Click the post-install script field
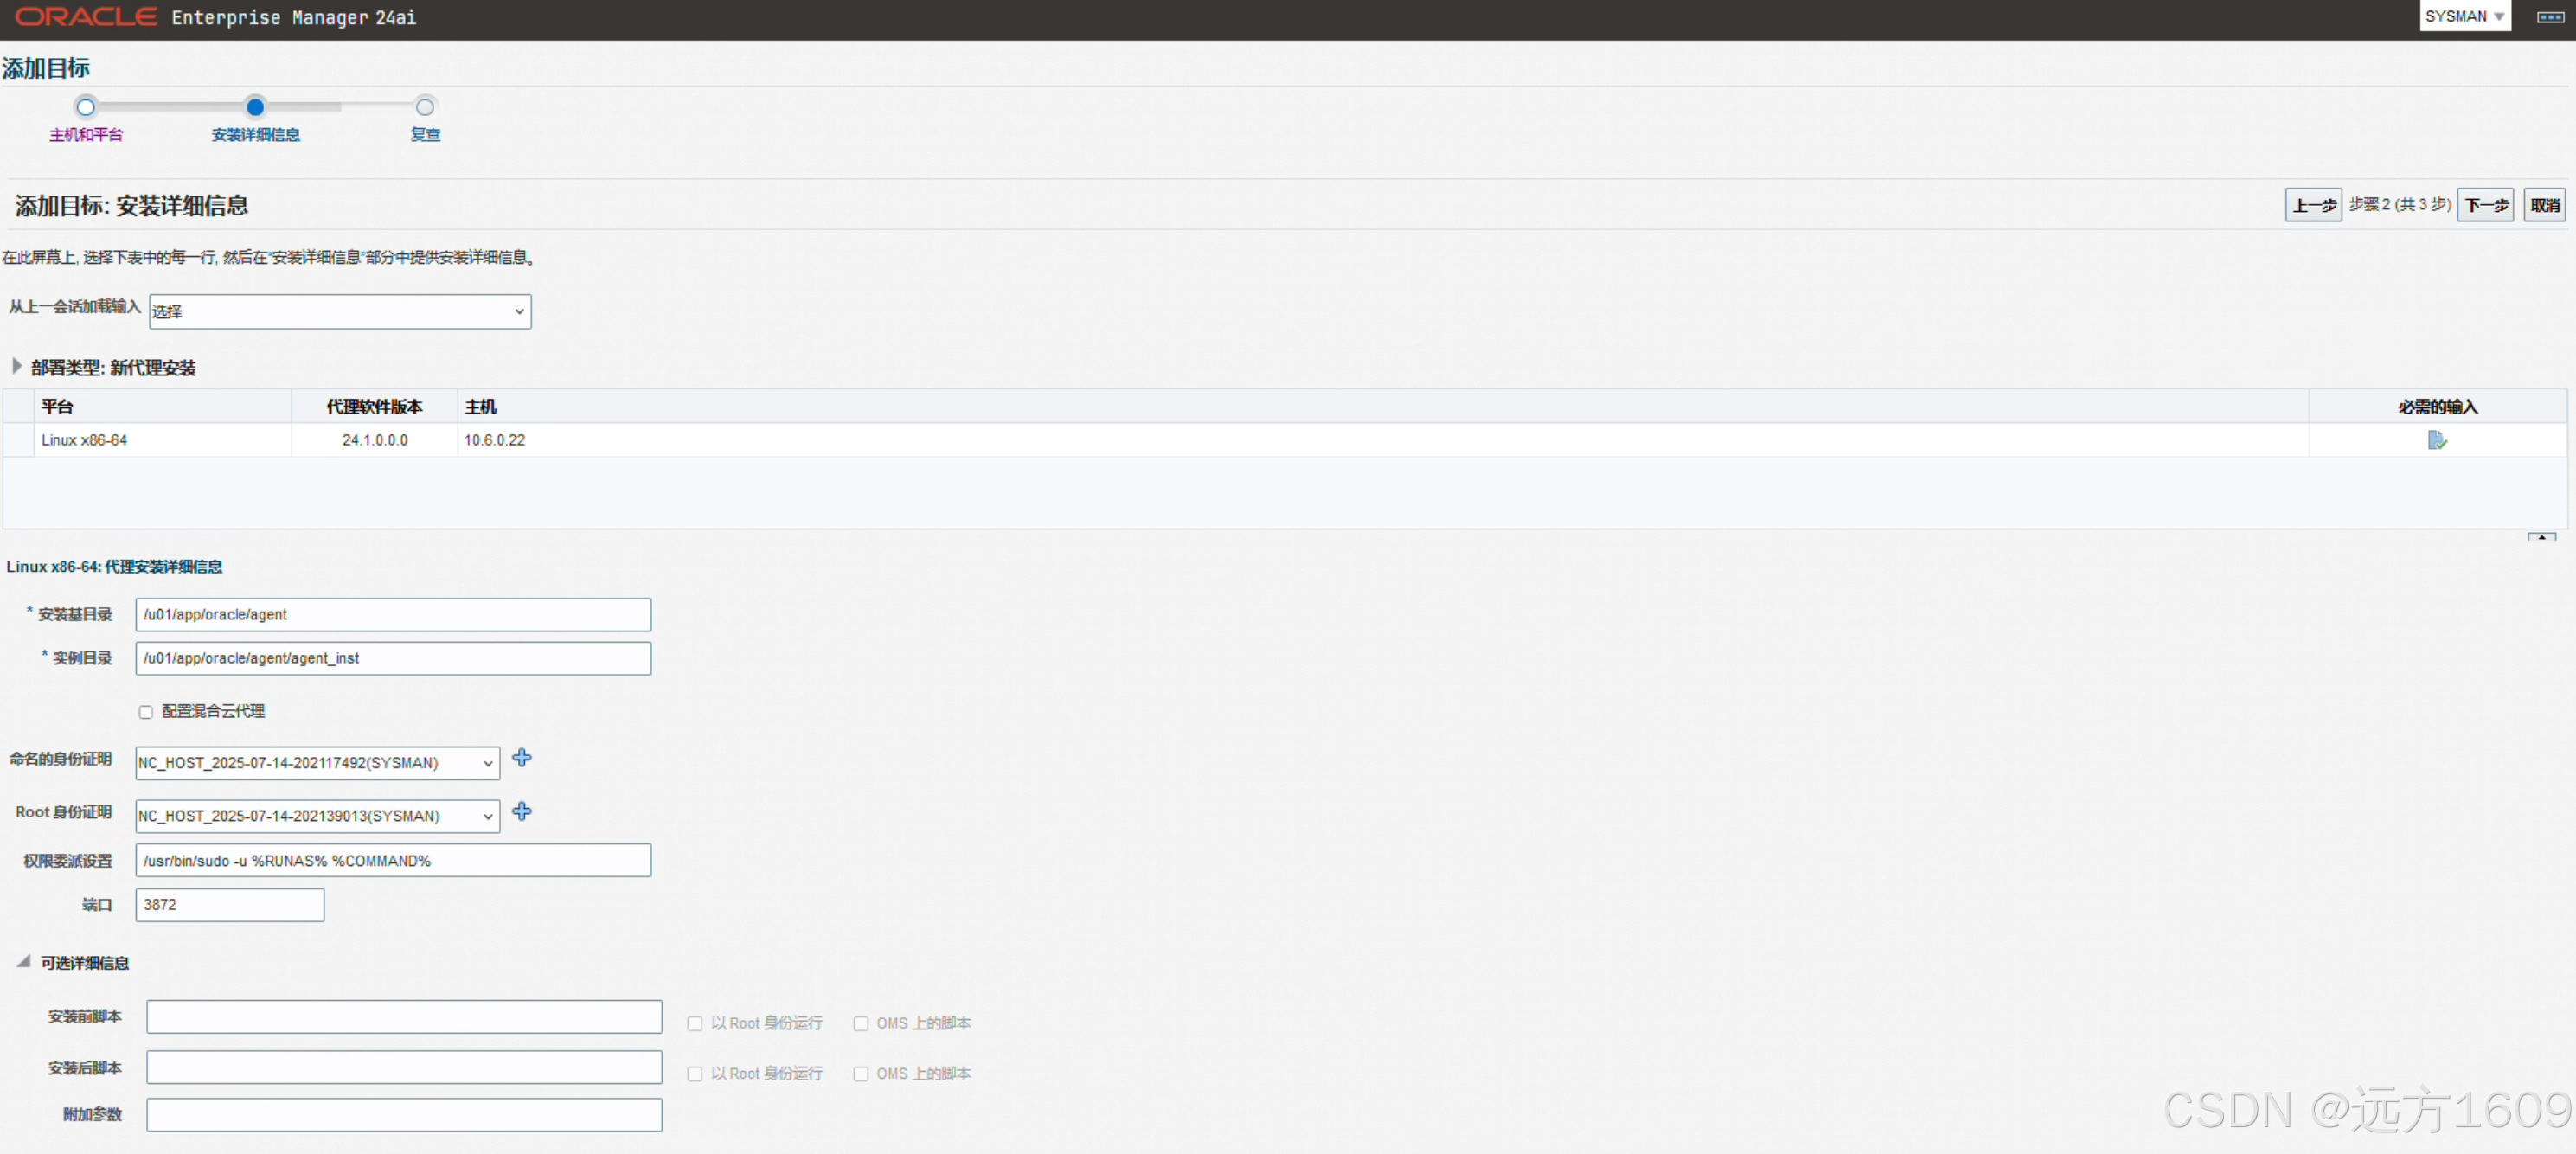 point(404,1067)
